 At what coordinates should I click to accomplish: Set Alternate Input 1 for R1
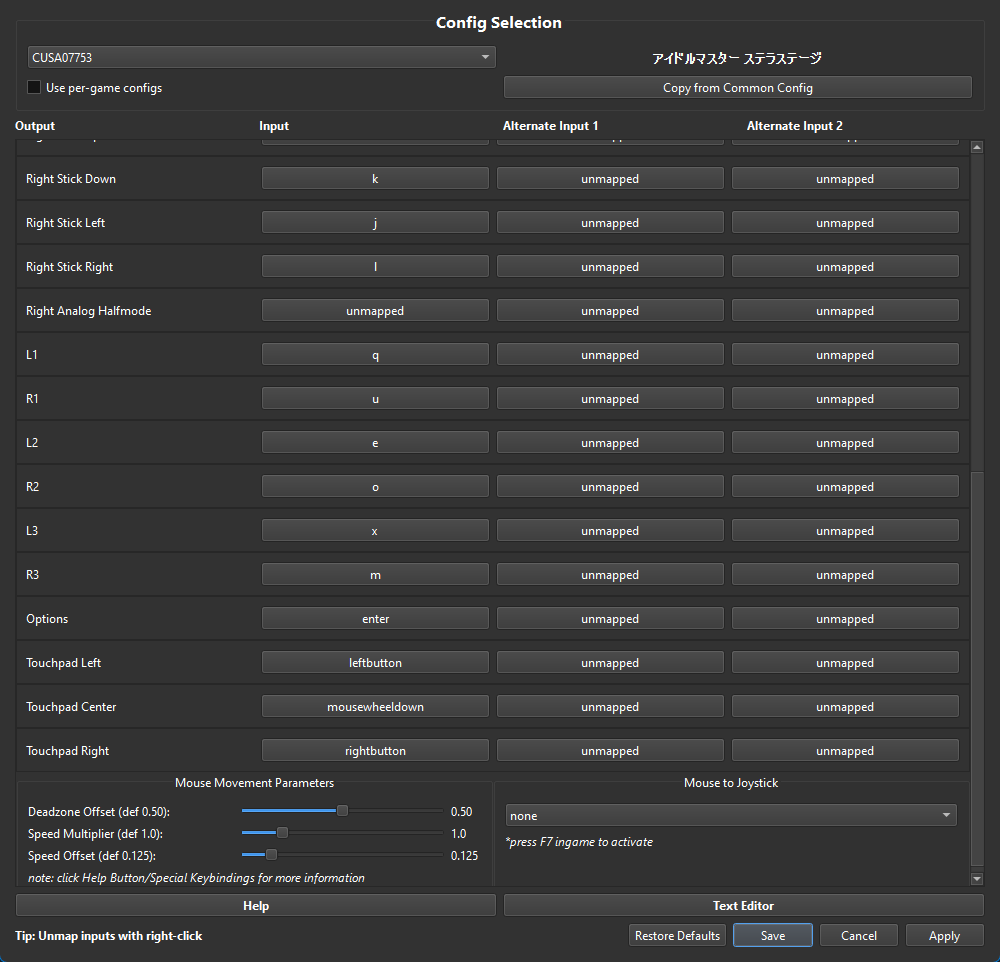point(610,399)
